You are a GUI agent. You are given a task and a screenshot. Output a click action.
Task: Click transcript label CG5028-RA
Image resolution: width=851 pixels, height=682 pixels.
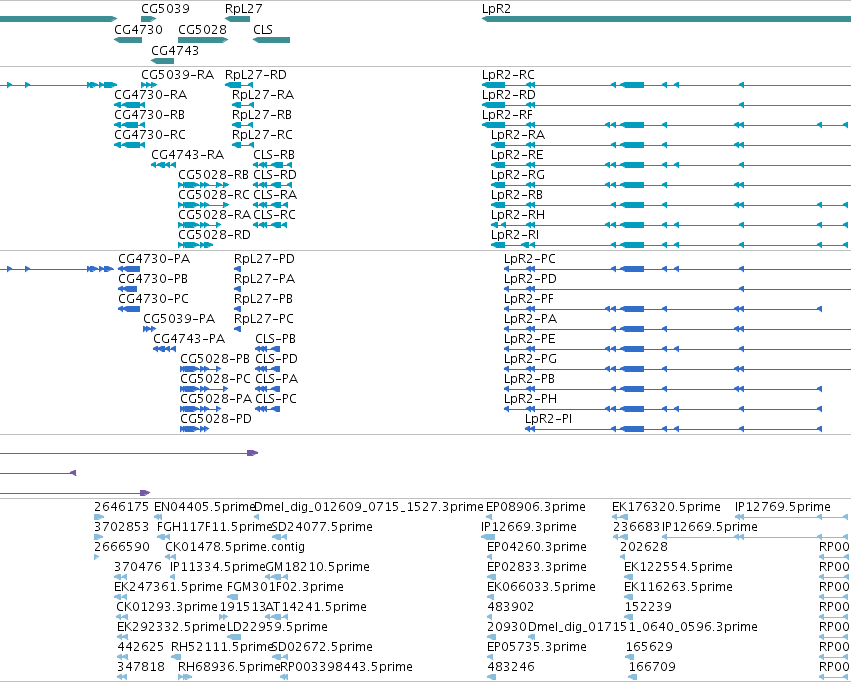[214, 215]
